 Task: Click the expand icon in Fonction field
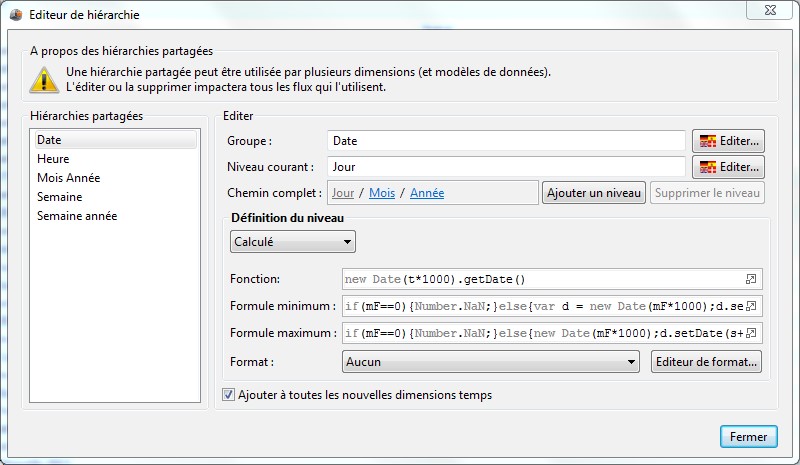coord(752,279)
